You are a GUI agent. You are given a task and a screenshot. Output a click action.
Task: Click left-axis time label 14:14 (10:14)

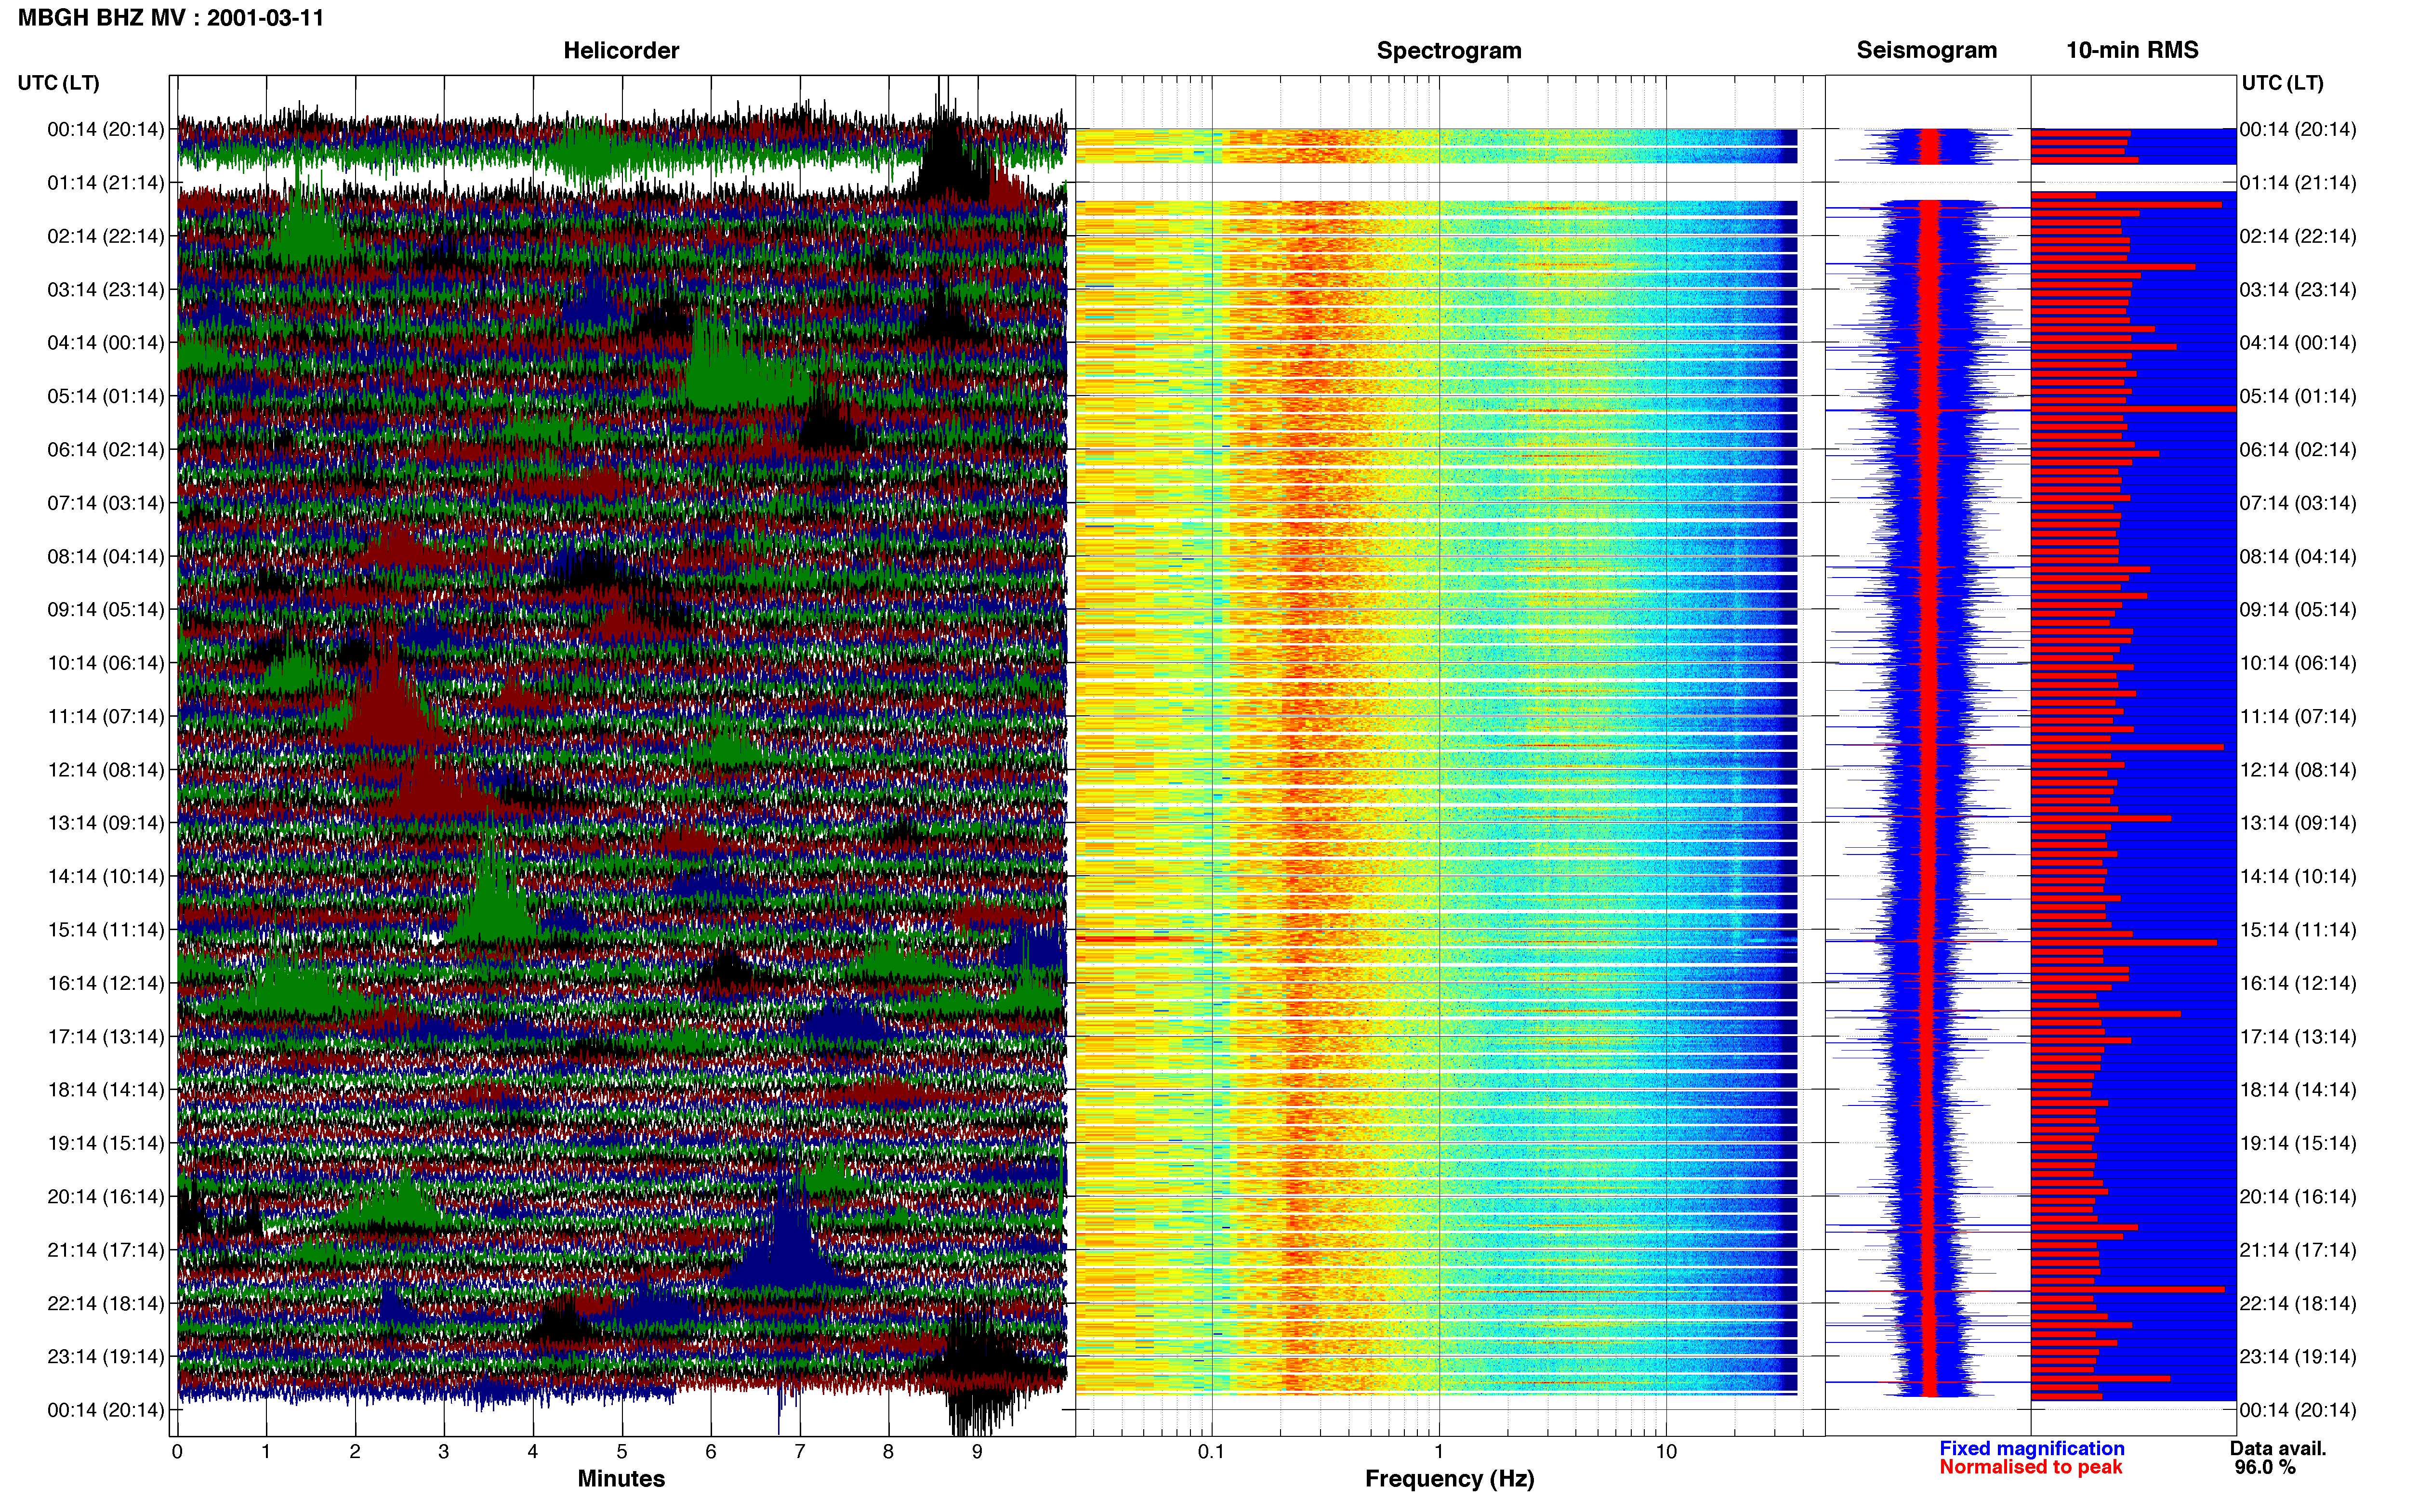pos(106,876)
